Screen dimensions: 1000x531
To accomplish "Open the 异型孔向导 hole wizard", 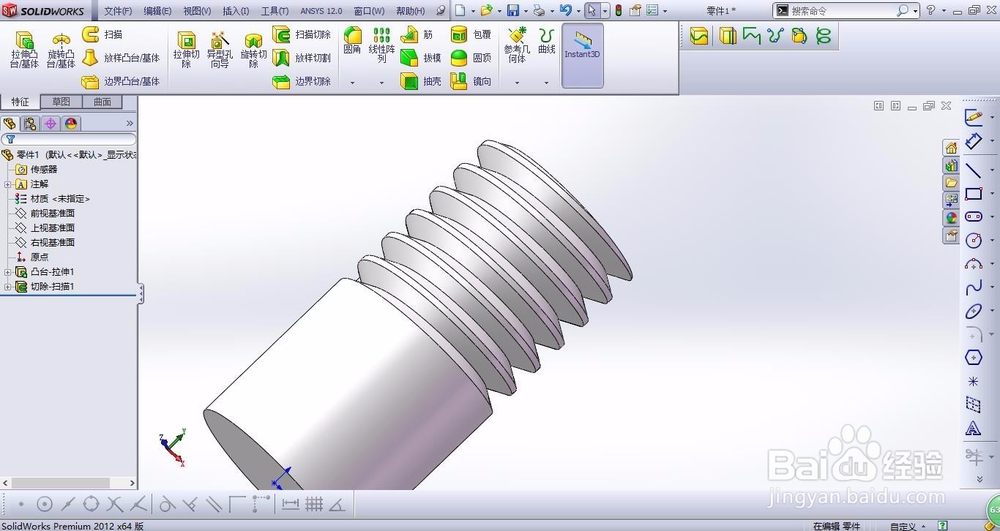I will (x=220, y=50).
